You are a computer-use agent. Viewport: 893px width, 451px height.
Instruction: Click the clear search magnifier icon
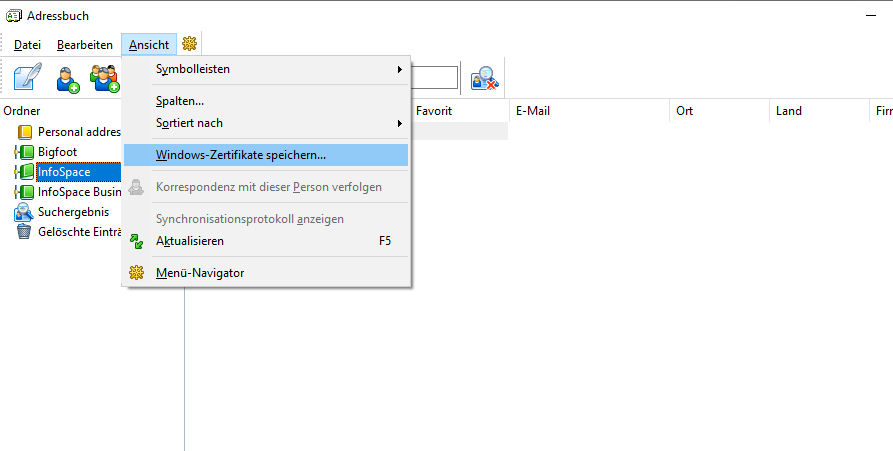[485, 79]
